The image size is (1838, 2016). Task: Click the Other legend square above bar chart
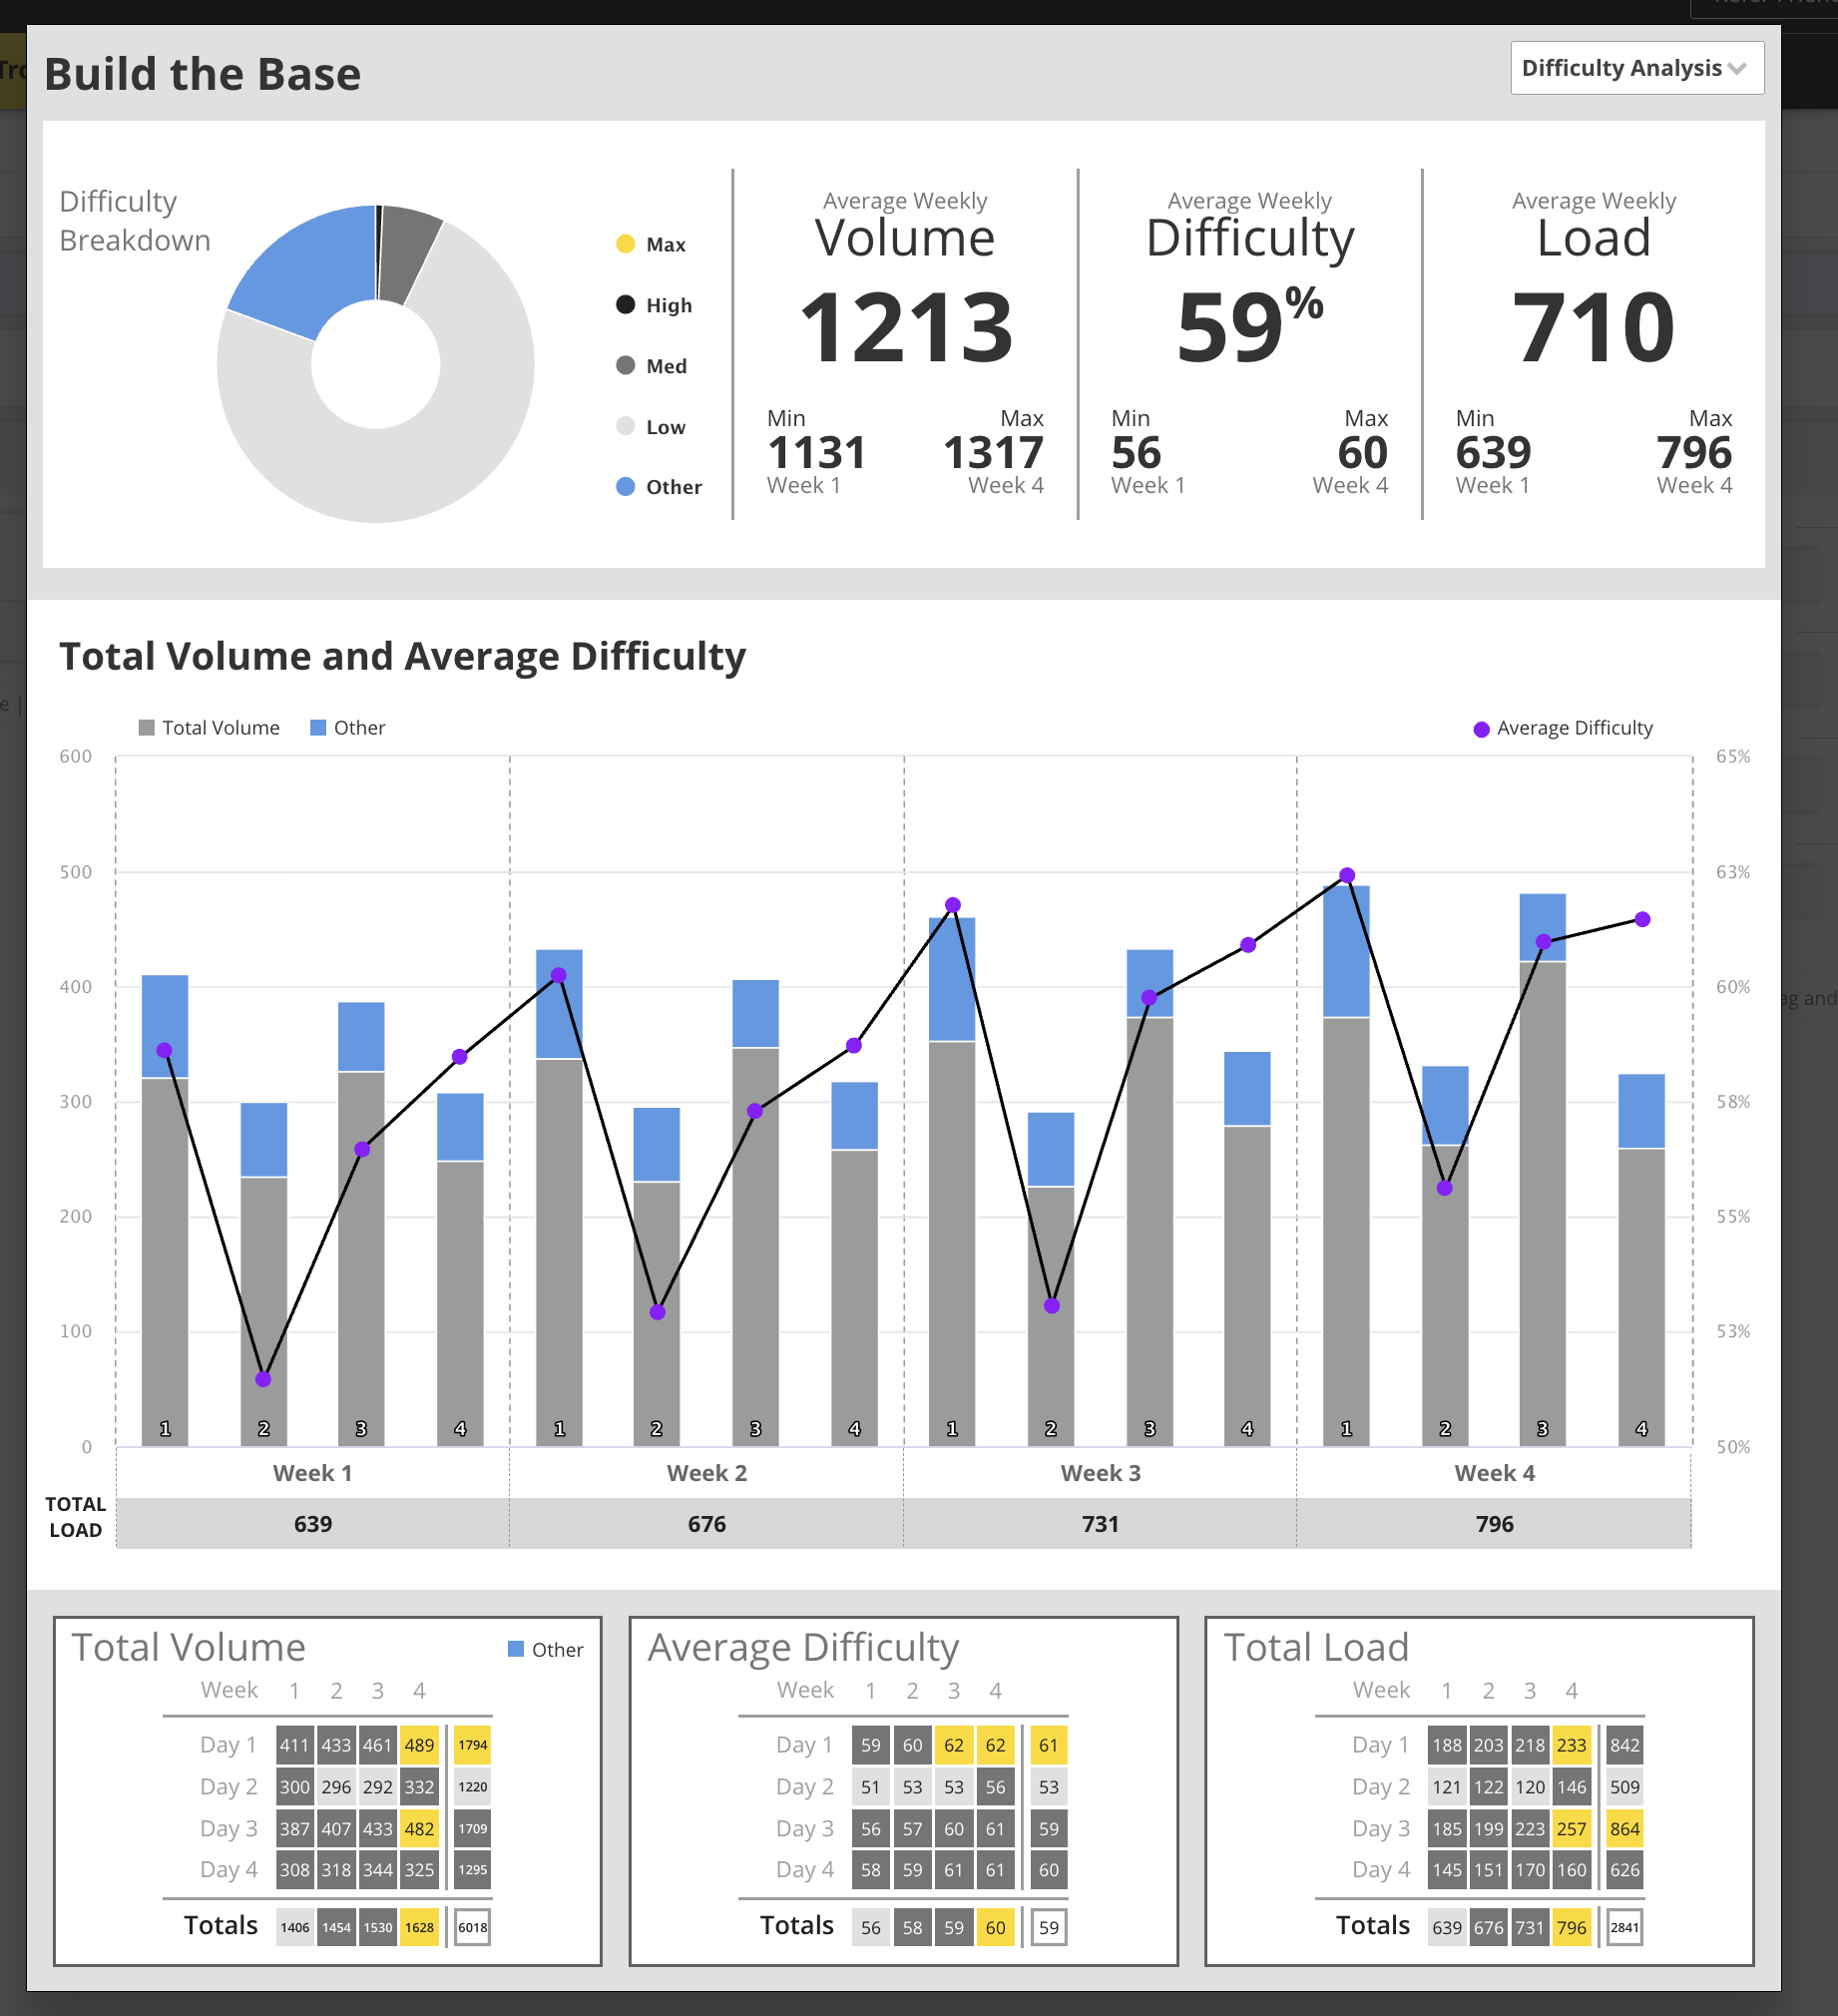(318, 728)
